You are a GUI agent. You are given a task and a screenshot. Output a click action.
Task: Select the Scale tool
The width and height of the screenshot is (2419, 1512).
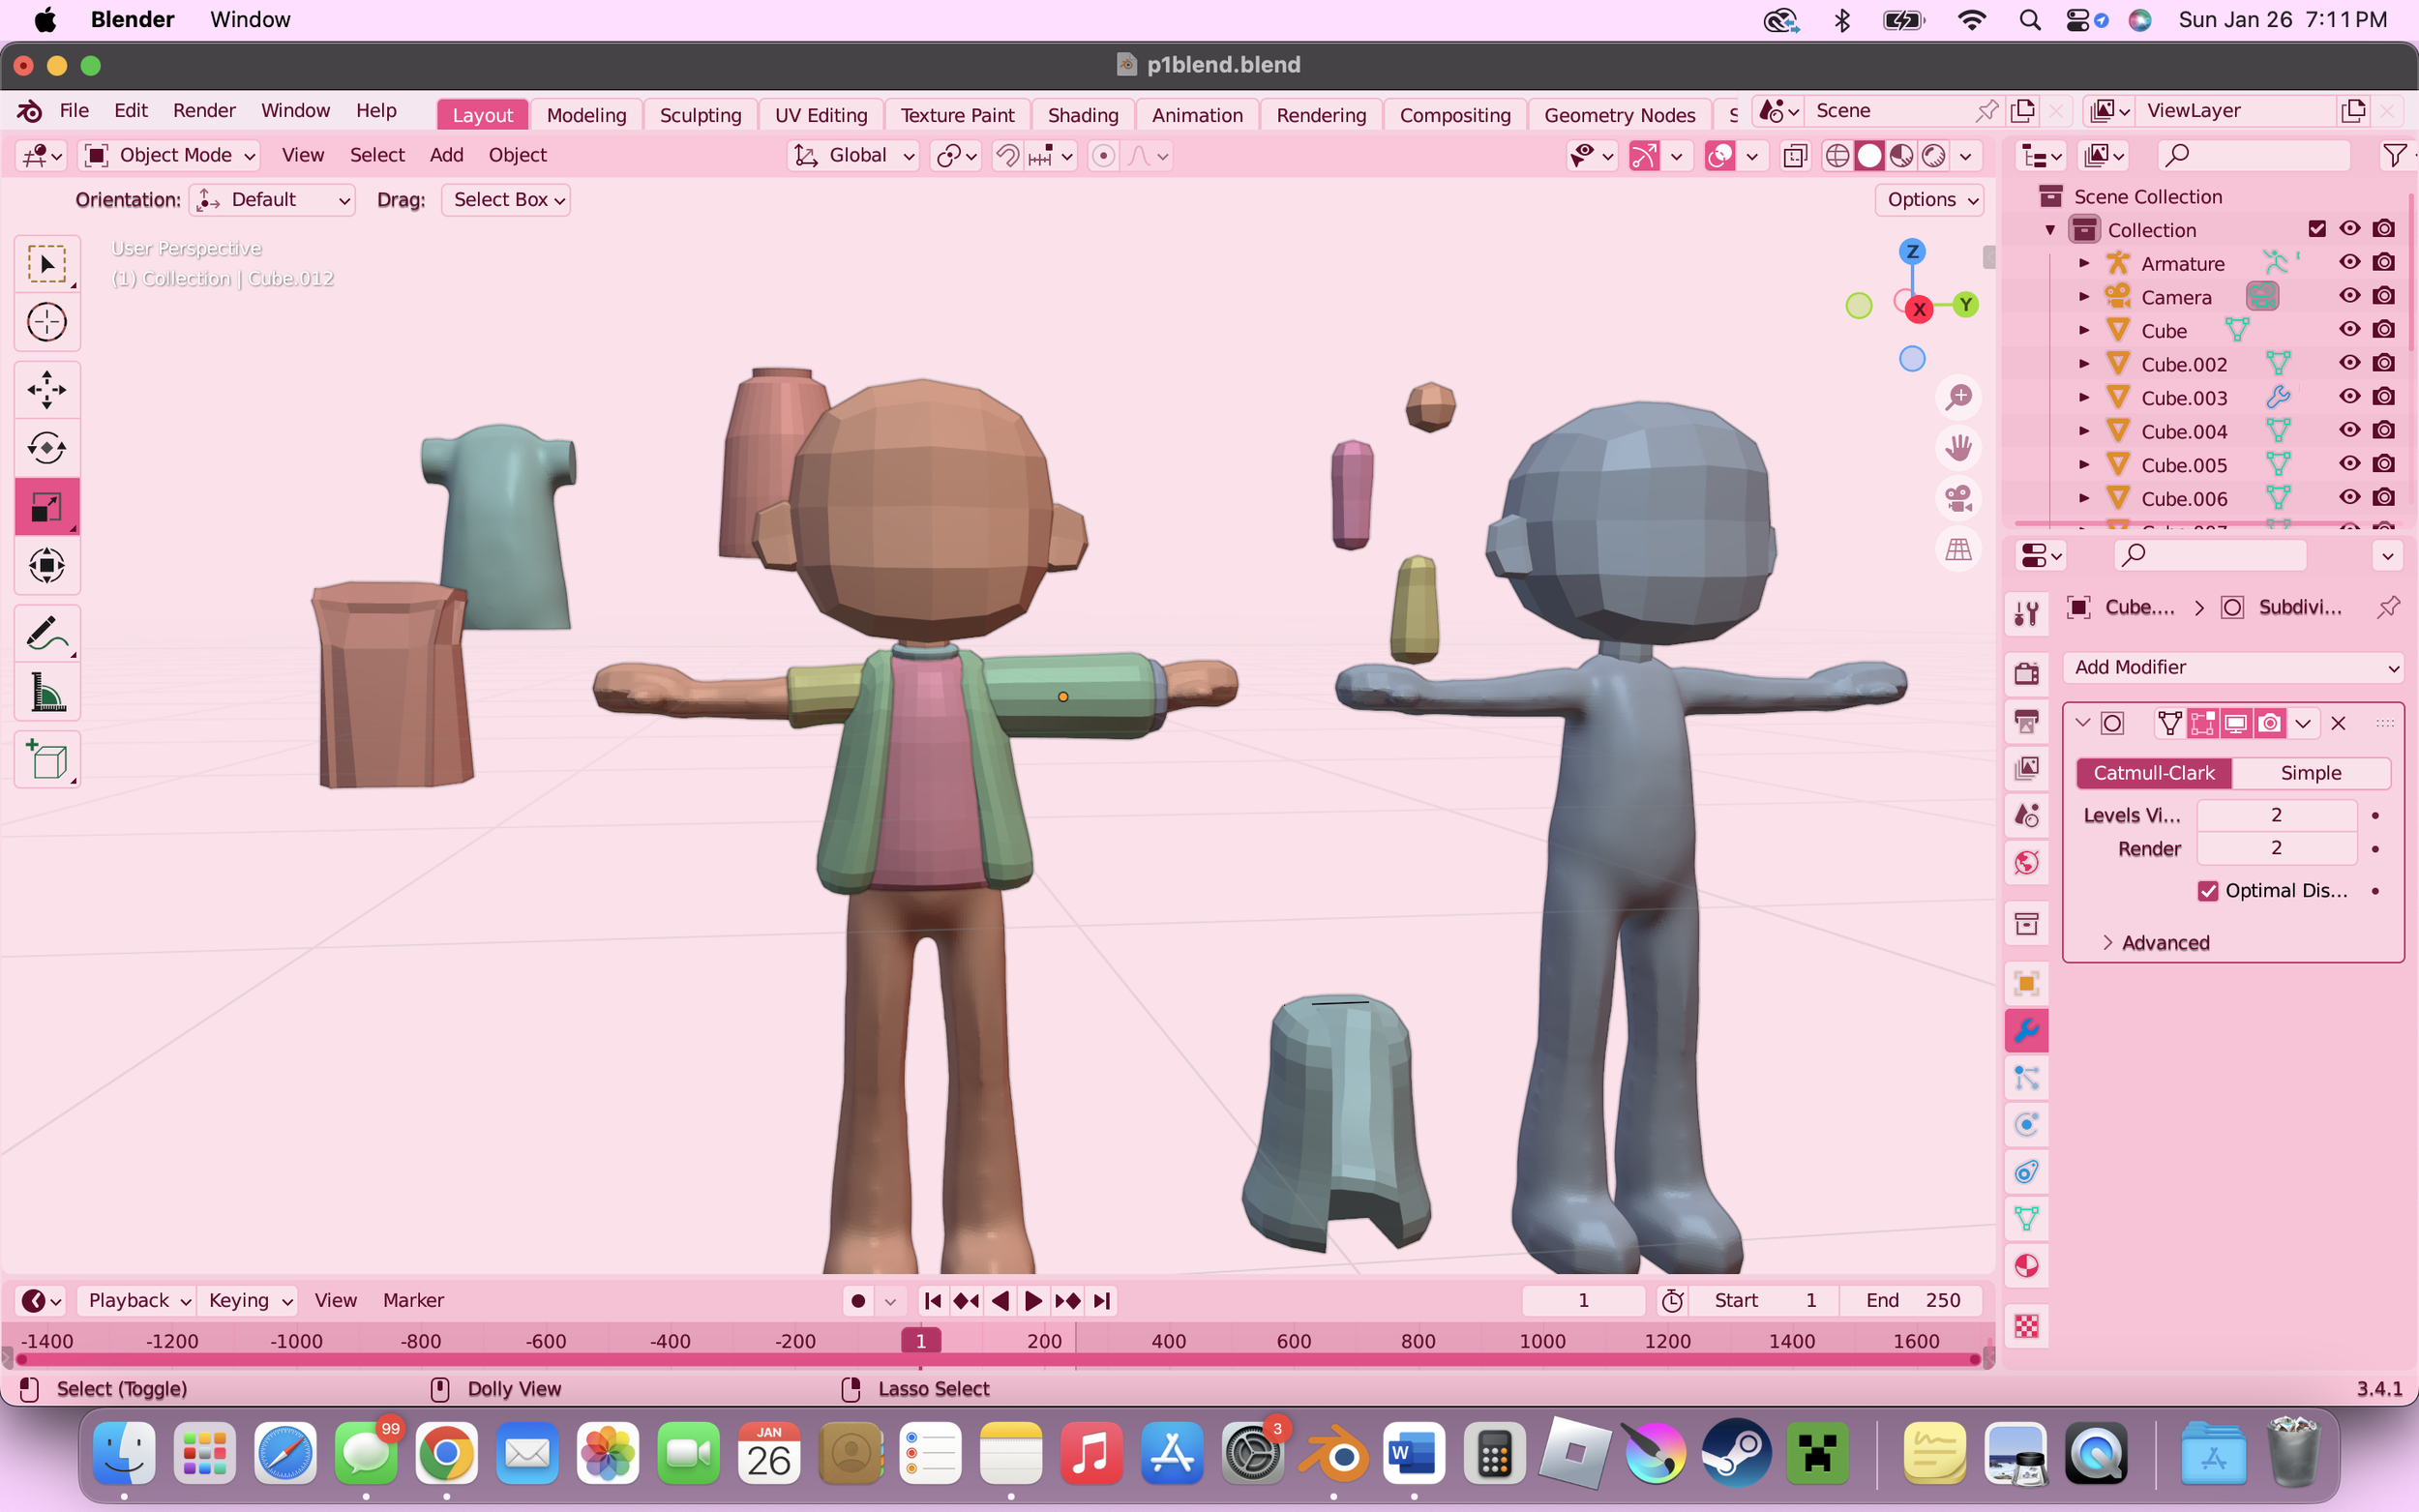click(x=46, y=507)
